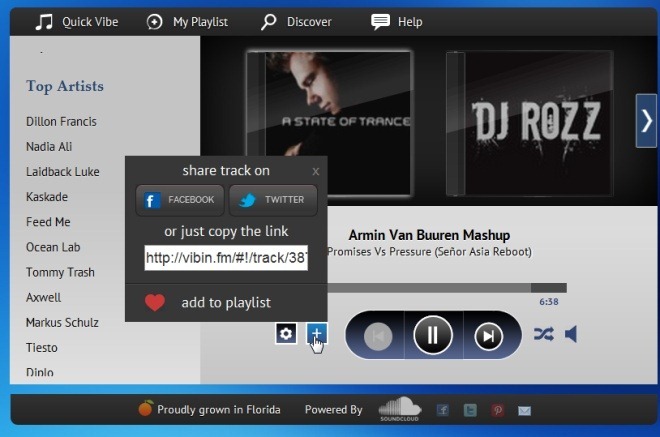Screen dimensions: 660x437
Task: Open My Playlist tab
Action: [187, 21]
